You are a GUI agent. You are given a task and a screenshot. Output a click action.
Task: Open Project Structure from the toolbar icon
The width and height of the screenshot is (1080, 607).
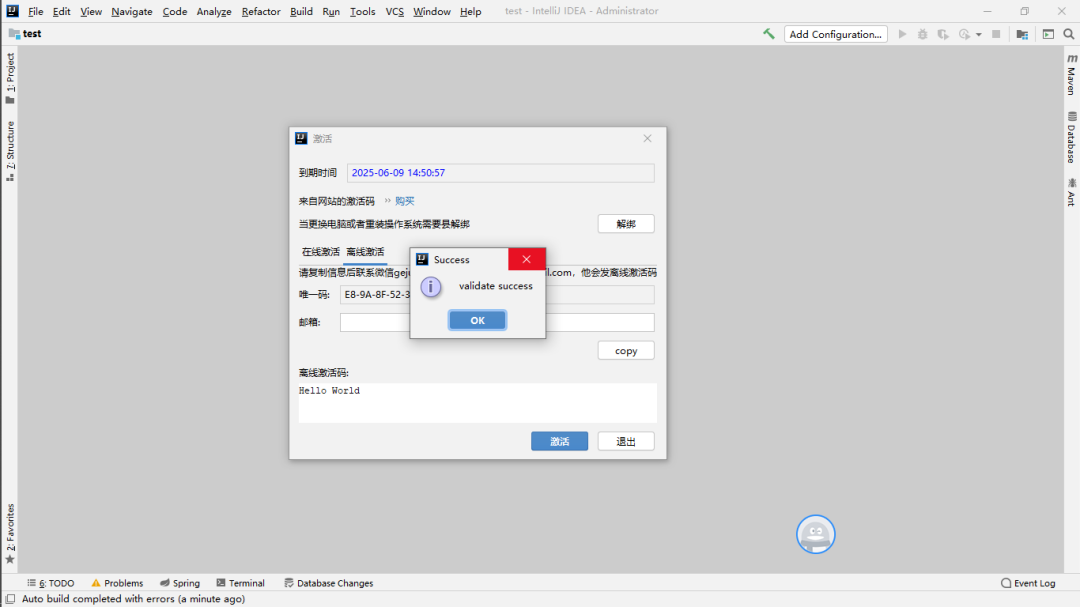[1022, 34]
